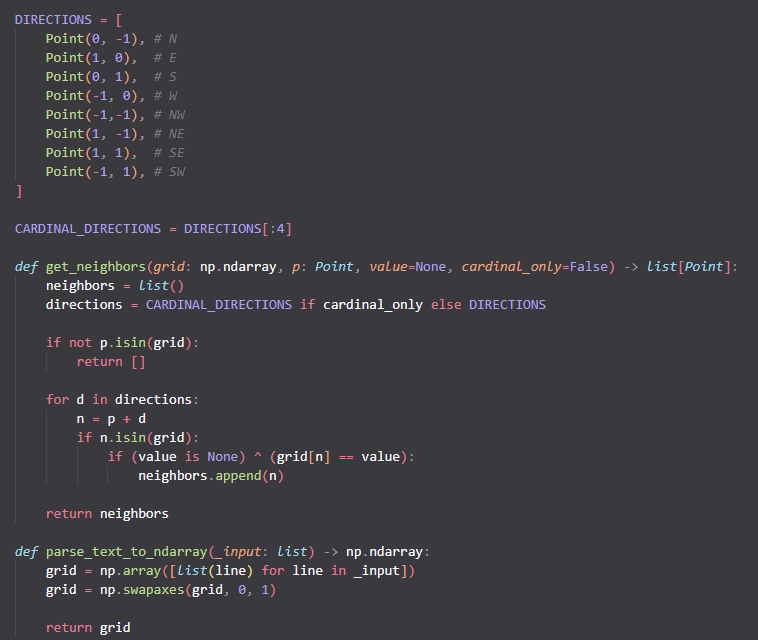Click 'if not p.isin(grid):' statement
The height and width of the screenshot is (640, 758).
pos(122,343)
